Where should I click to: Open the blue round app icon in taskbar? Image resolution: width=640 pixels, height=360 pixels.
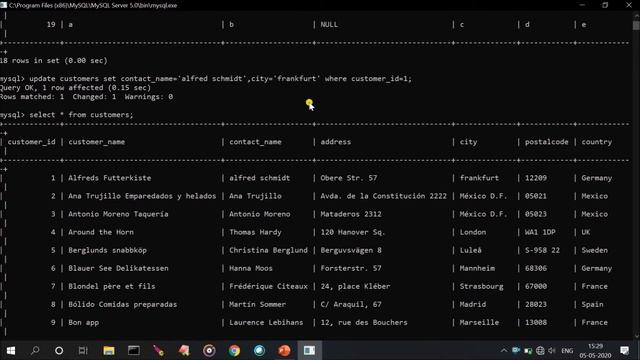click(x=259, y=350)
